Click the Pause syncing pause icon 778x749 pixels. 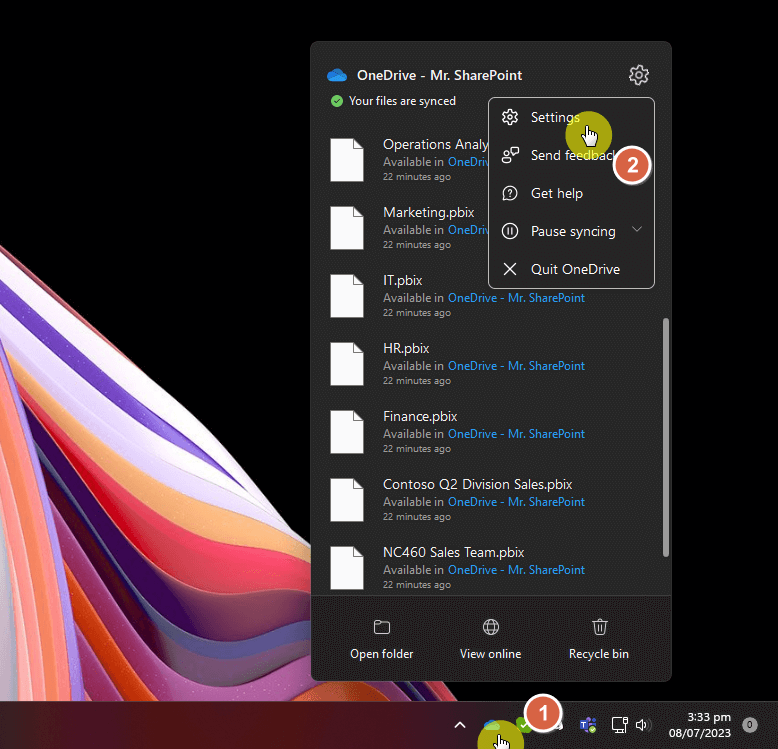[510, 231]
